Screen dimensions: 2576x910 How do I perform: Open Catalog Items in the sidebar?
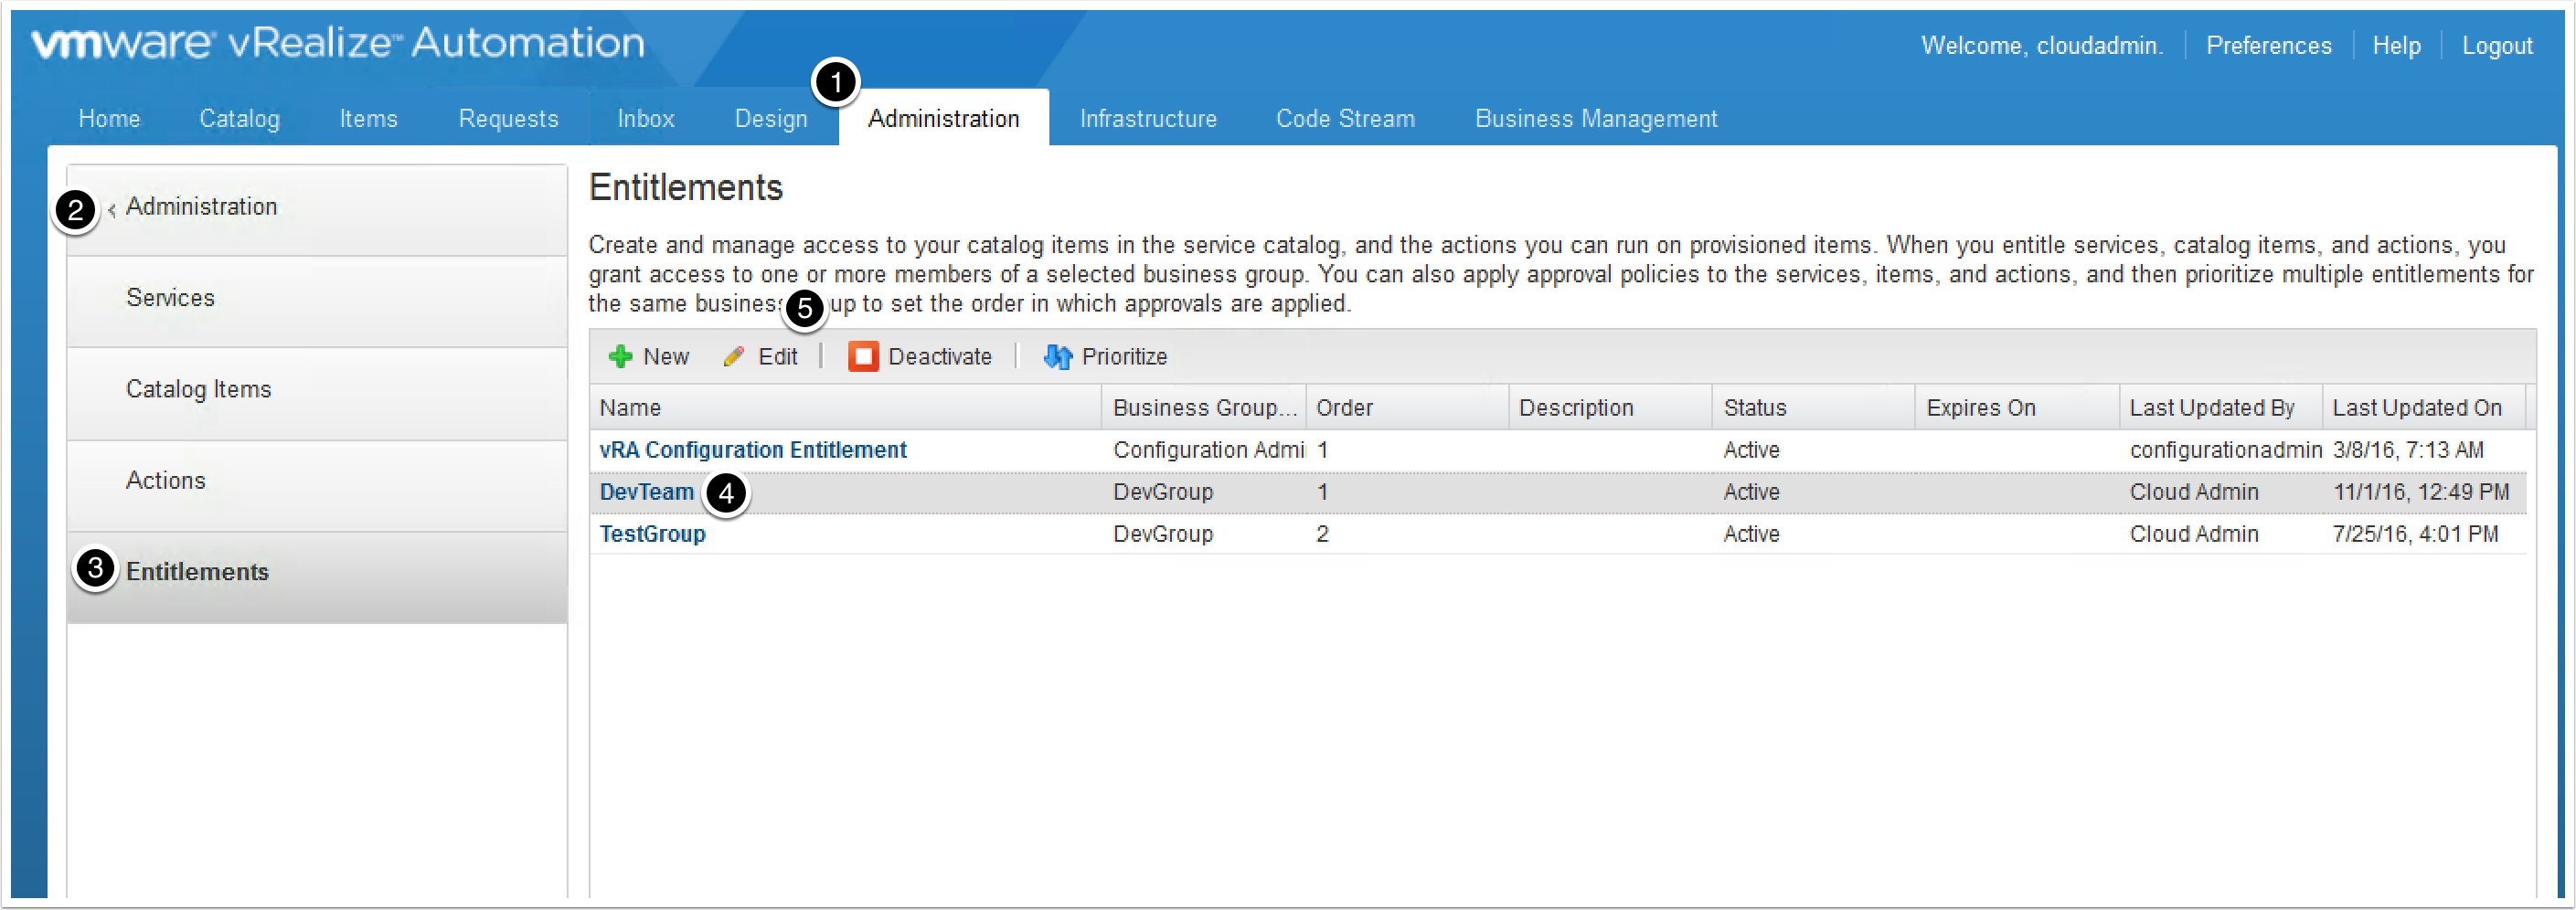(x=198, y=389)
